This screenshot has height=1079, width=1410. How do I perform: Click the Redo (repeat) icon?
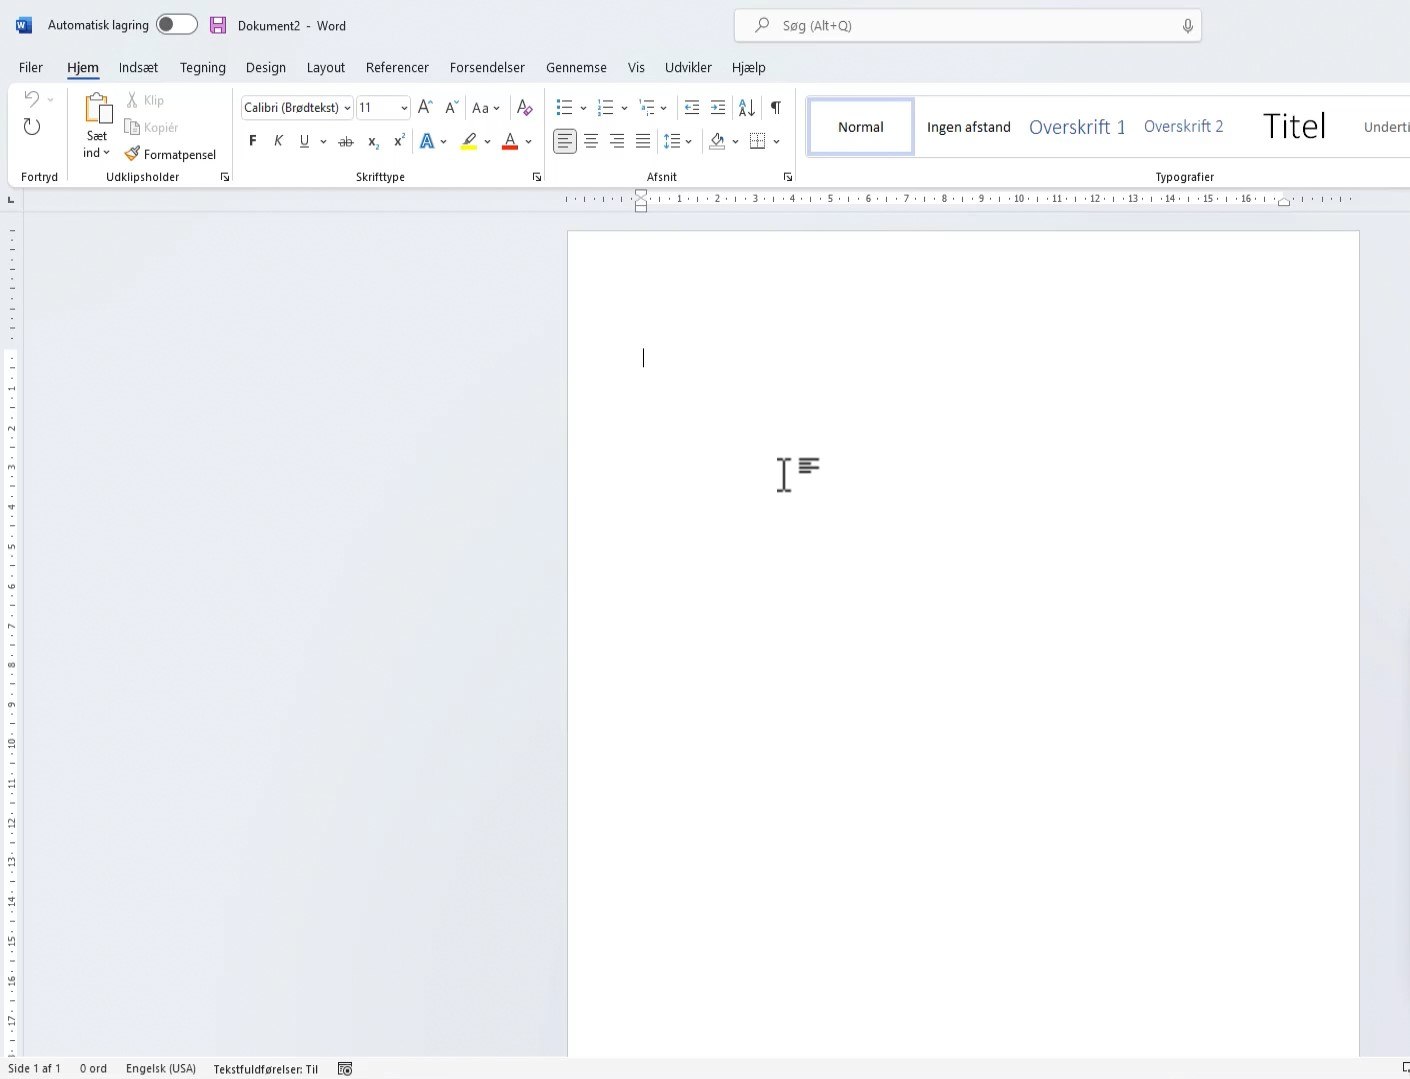[x=32, y=127]
